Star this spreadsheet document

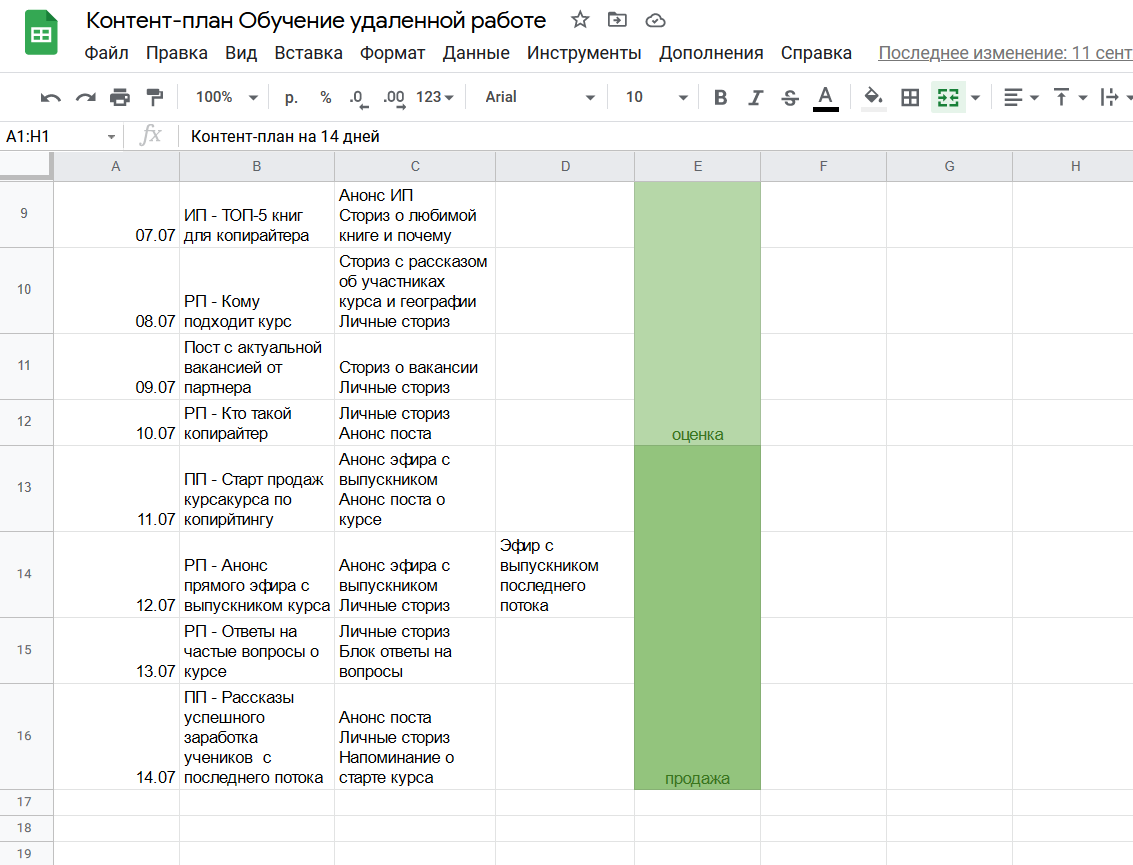point(580,20)
